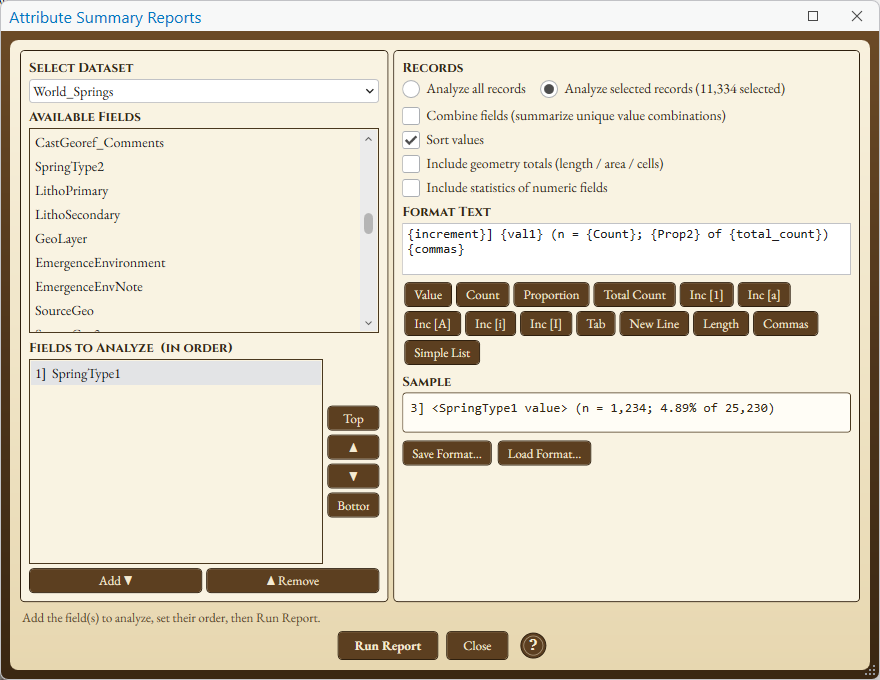Uncheck Sort values checkbox
This screenshot has height=680, width=880.
(411, 140)
